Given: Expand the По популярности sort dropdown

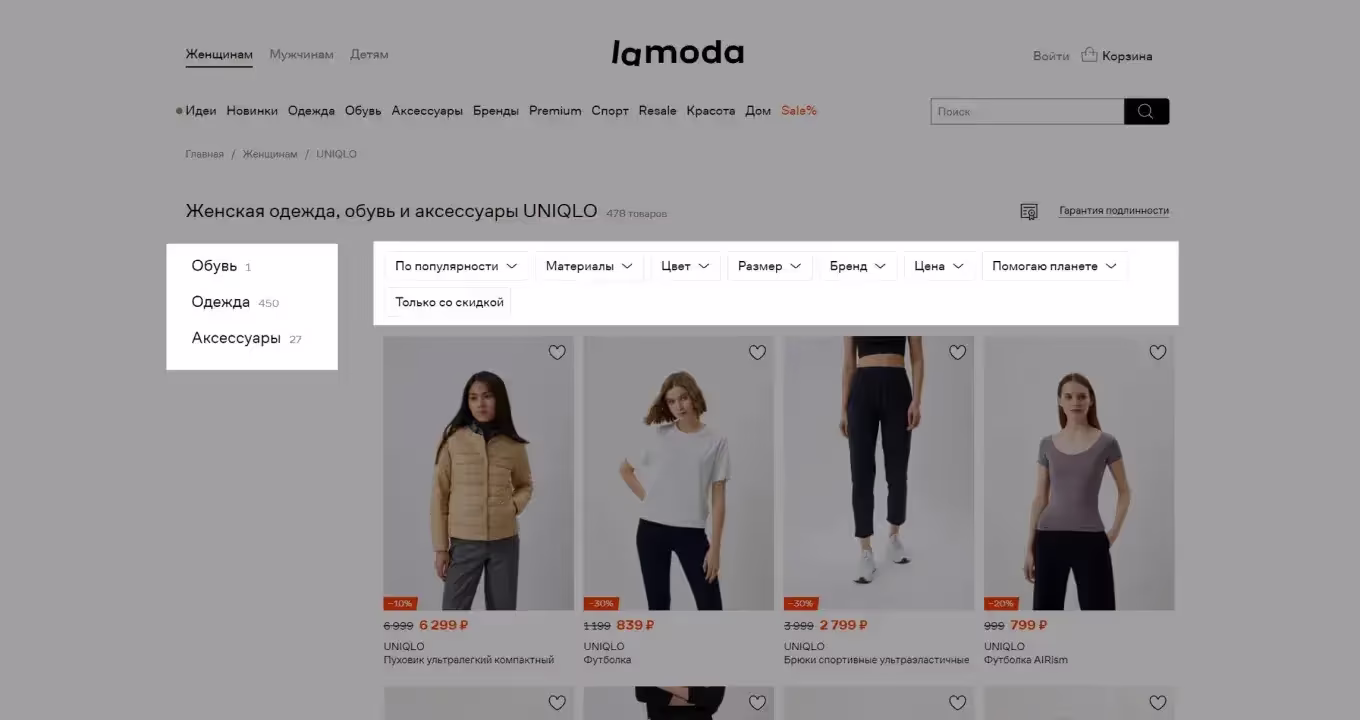Looking at the screenshot, I should click(456, 266).
